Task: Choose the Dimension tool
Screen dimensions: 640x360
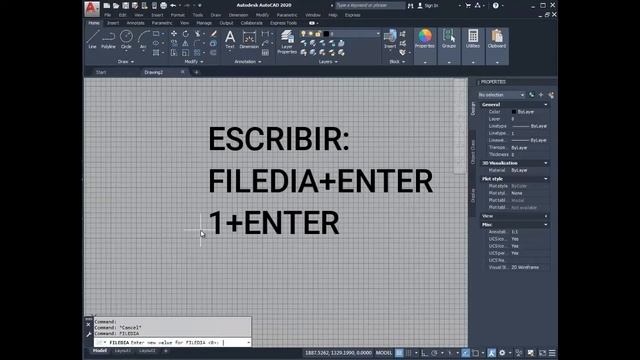Action: (x=249, y=39)
